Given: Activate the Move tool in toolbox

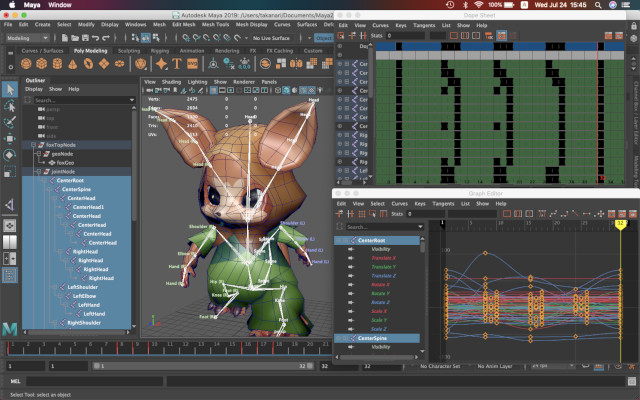Looking at the screenshot, I should pyautogui.click(x=10, y=139).
